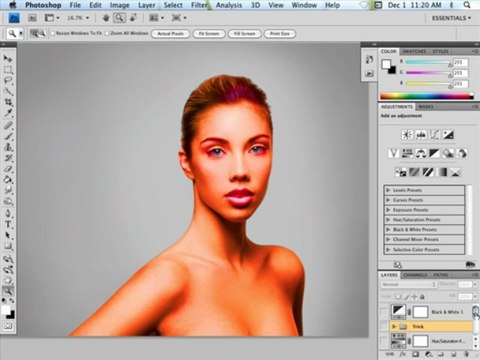480x360 pixels.
Task: Select the Rotate View tool in the application bar
Action: (x=133, y=18)
